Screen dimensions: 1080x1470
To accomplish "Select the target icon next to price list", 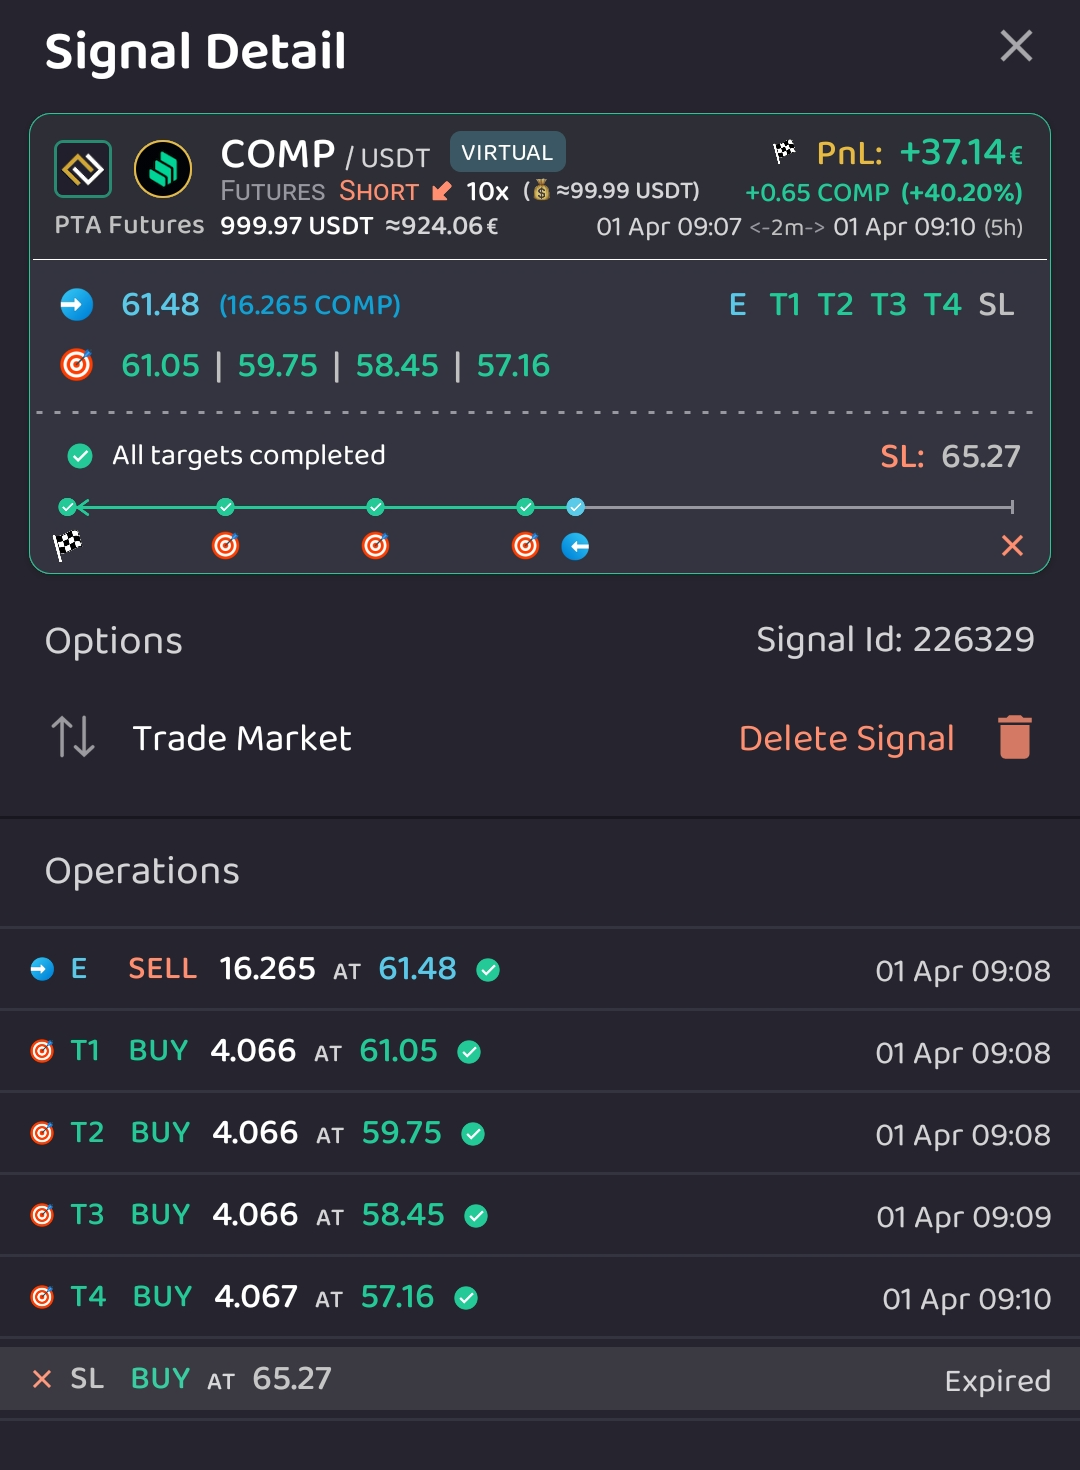I will coord(74,364).
